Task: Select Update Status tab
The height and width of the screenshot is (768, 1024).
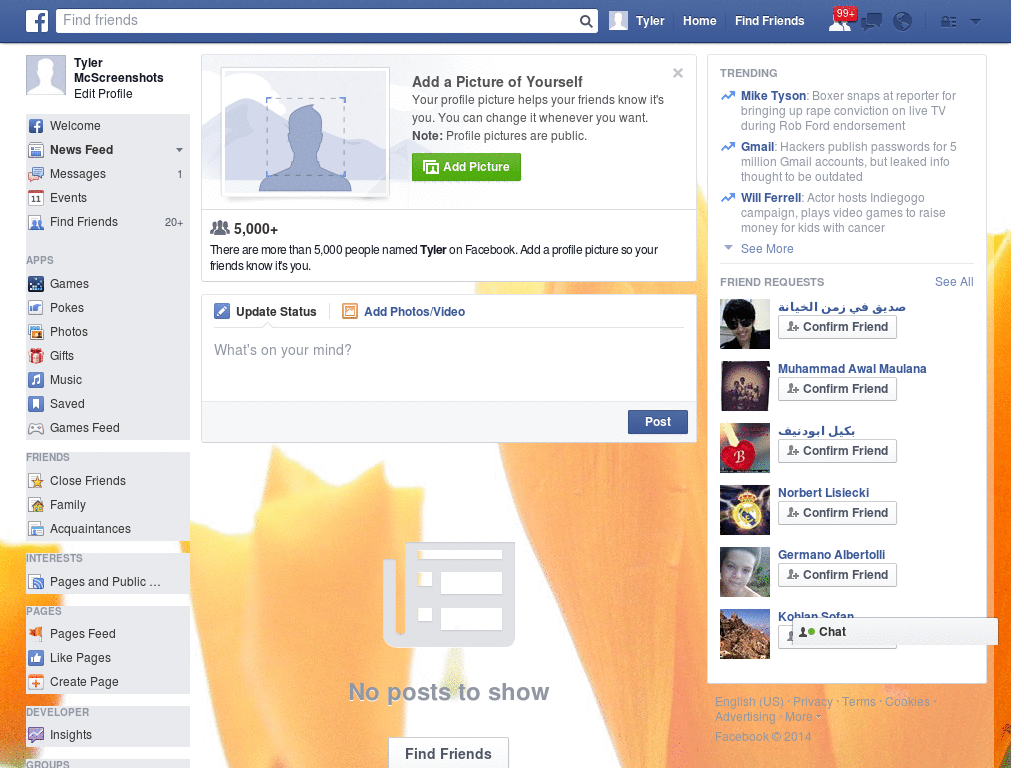Action: point(266,312)
